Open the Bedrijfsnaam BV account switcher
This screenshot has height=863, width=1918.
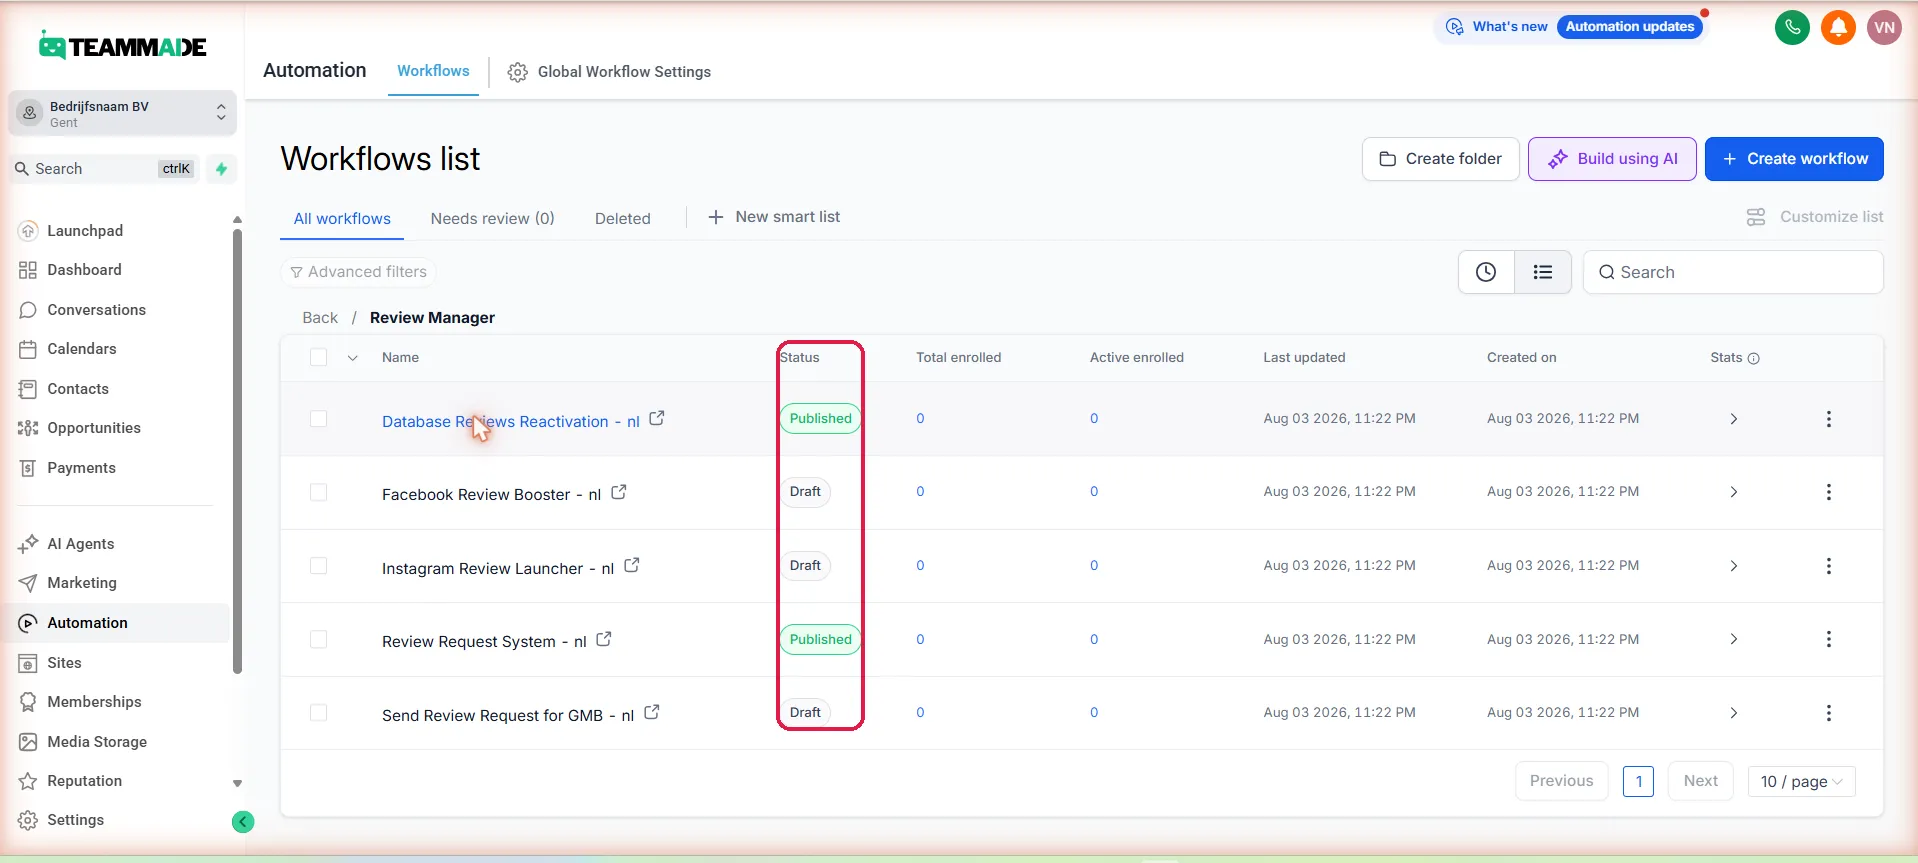pos(123,113)
